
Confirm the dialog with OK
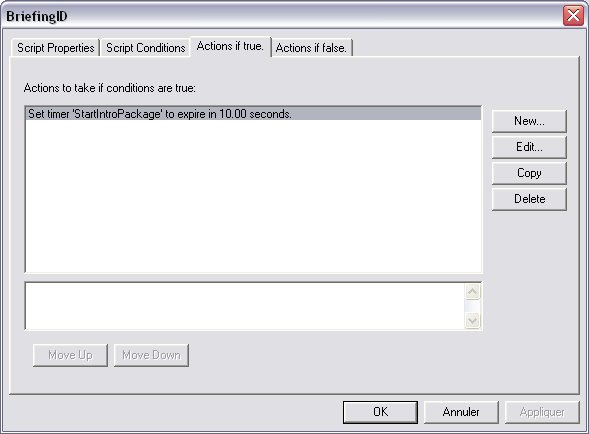[x=380, y=412]
